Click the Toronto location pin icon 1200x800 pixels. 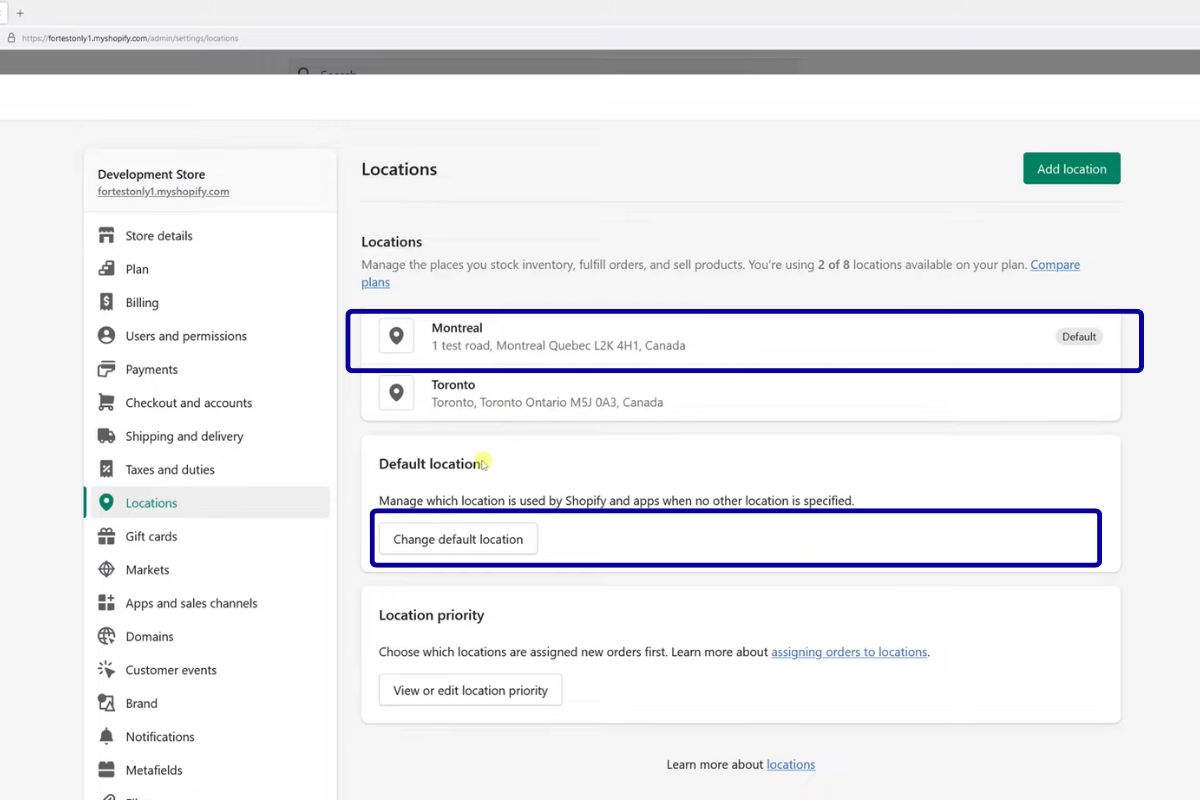pos(396,393)
